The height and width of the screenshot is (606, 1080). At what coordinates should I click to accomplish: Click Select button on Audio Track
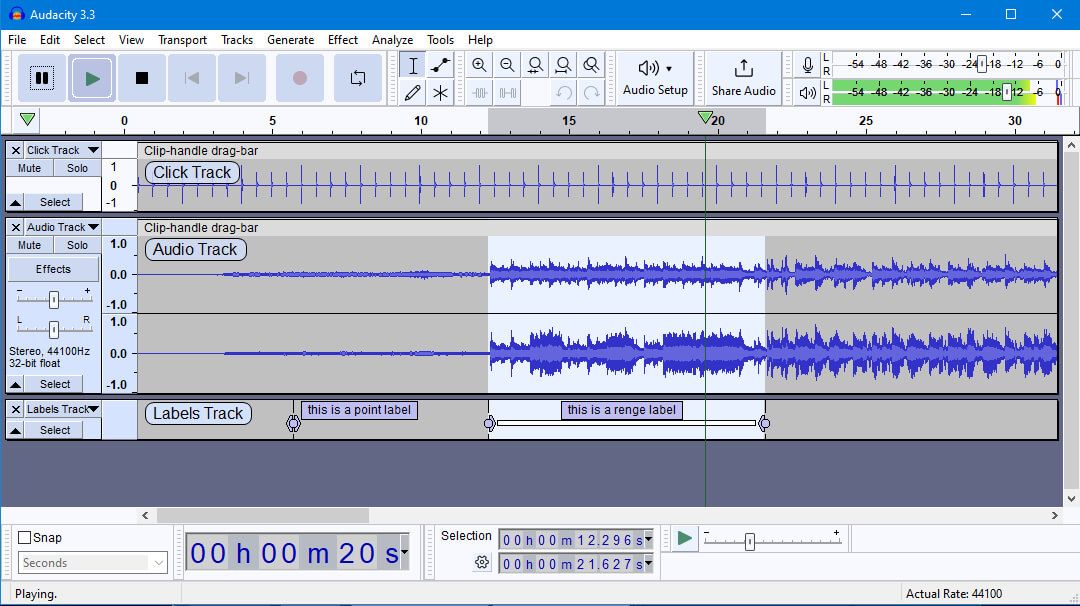[x=55, y=384]
